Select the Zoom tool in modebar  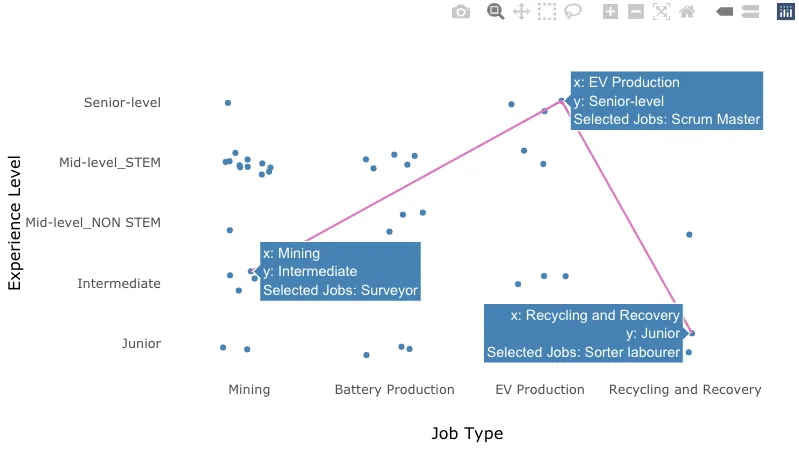tap(495, 11)
